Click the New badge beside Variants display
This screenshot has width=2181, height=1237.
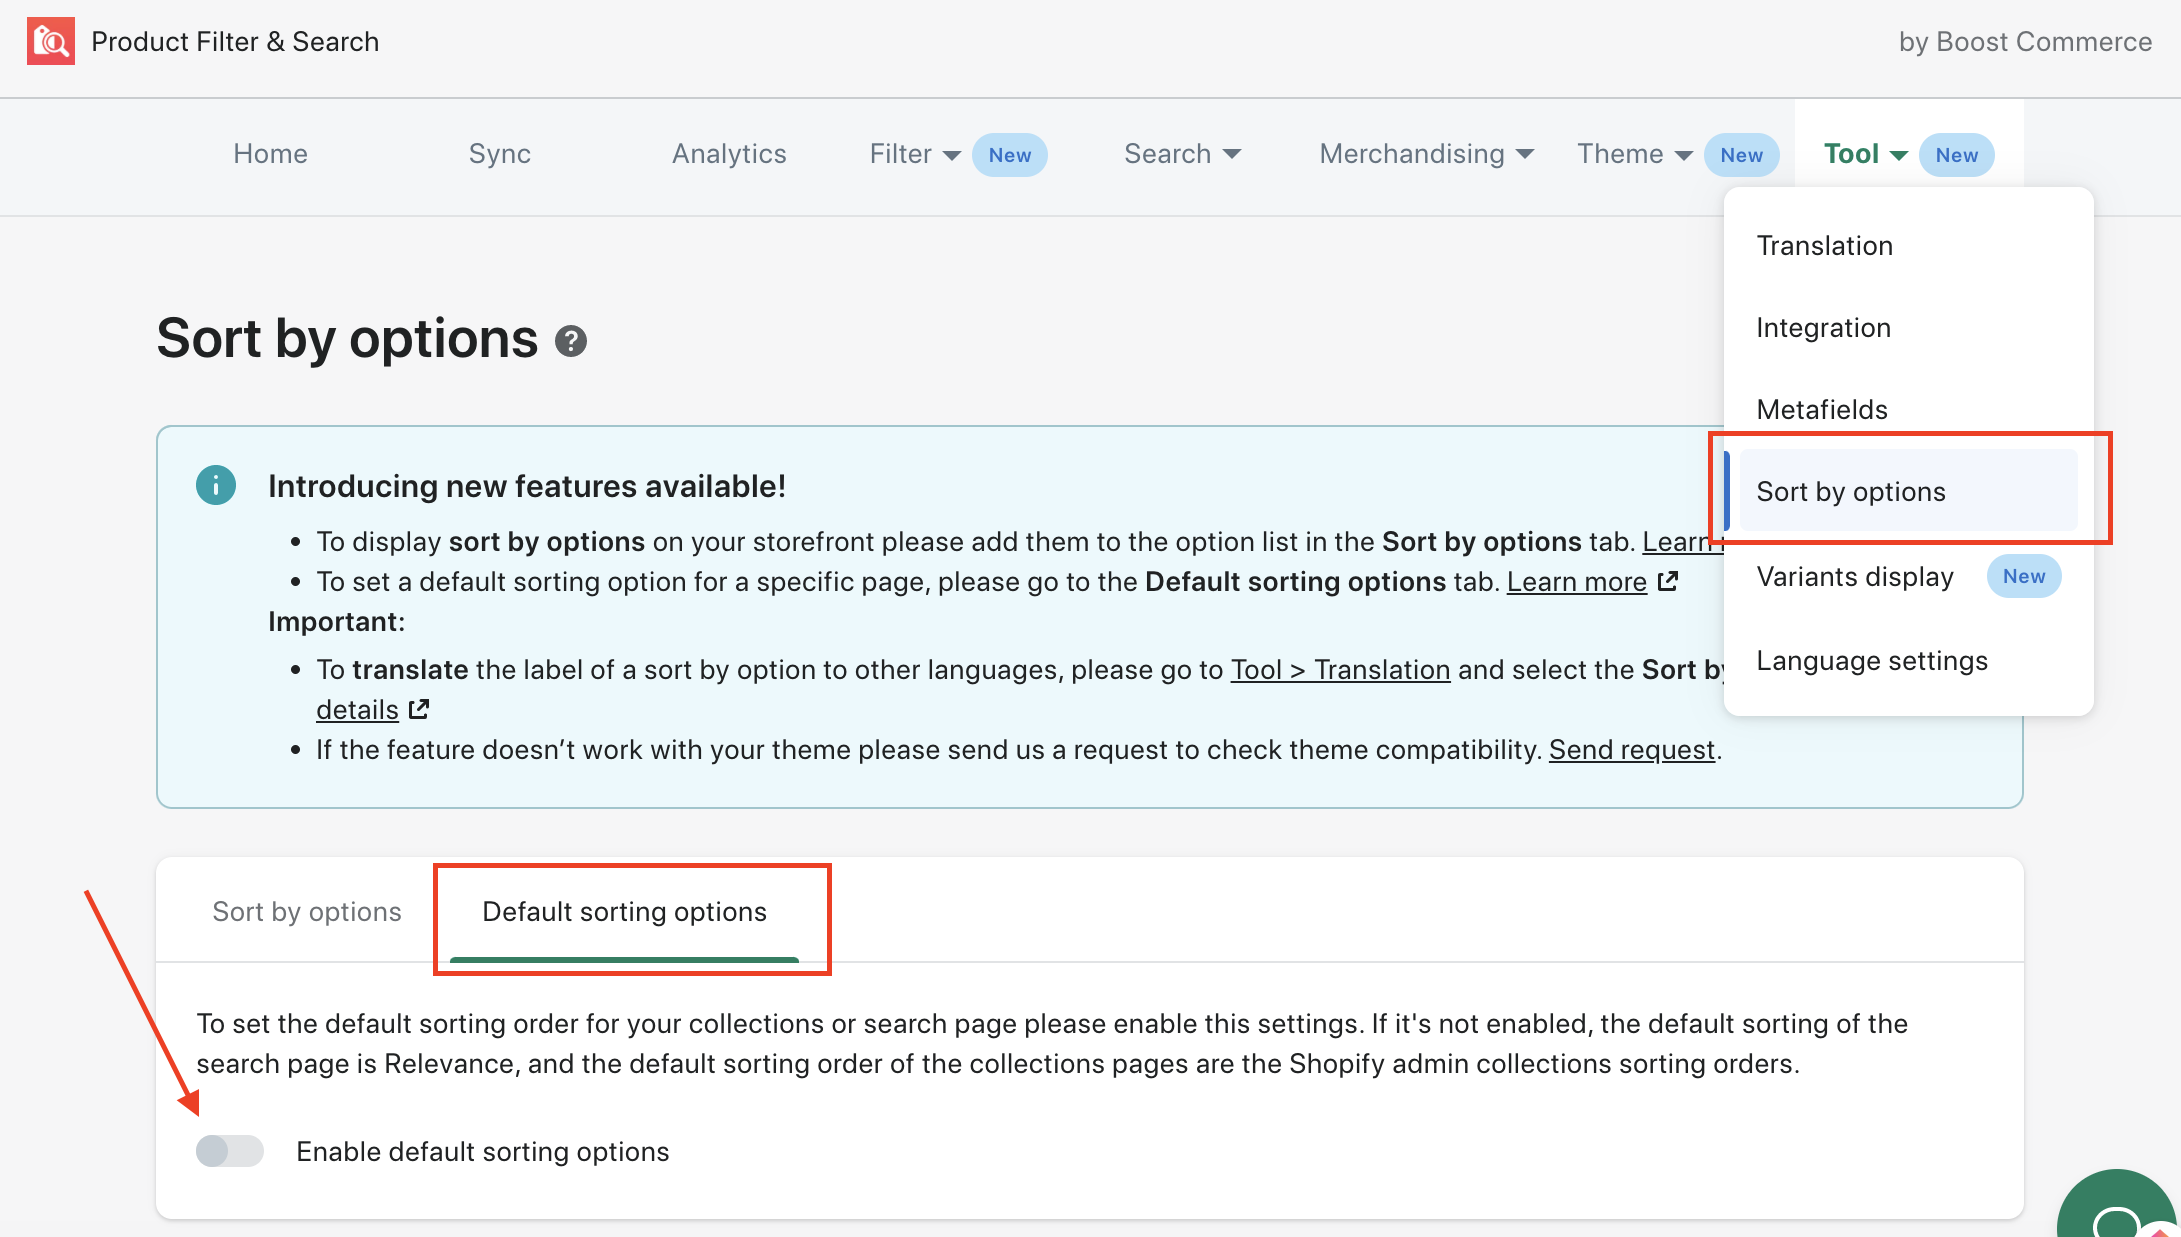pos(2024,576)
